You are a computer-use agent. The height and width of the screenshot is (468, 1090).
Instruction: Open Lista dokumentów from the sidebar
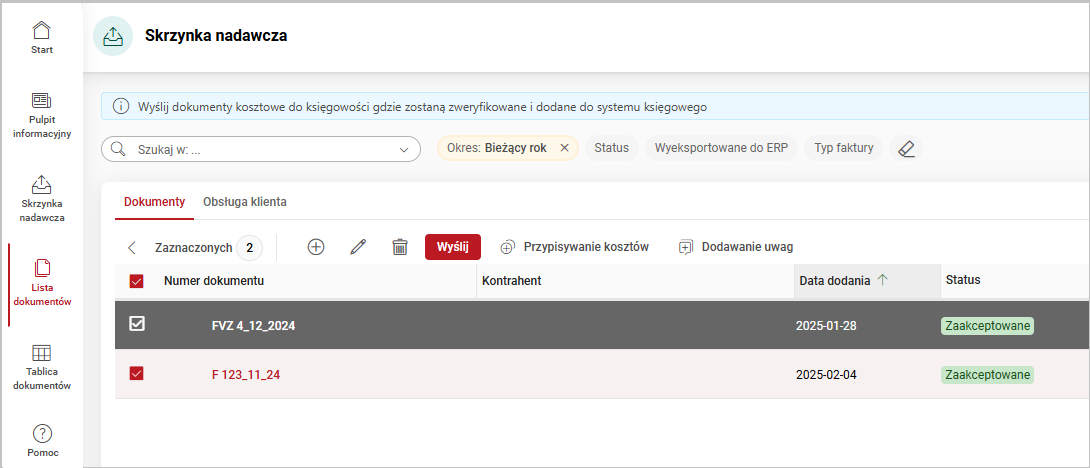pyautogui.click(x=42, y=284)
